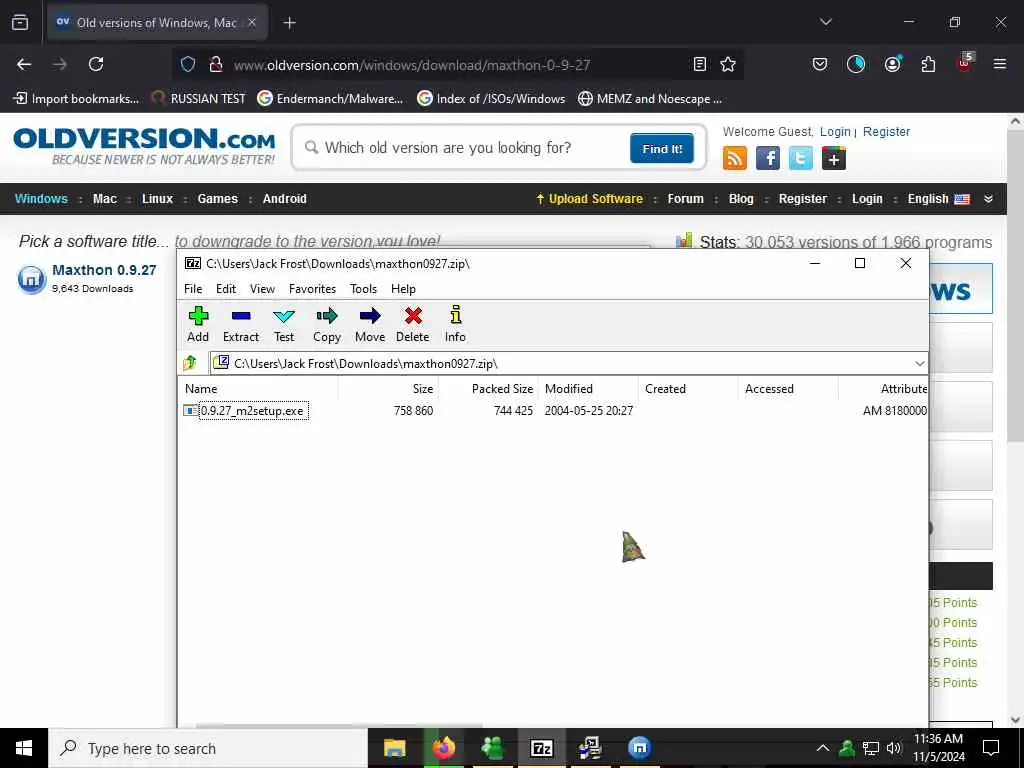The image size is (1024, 768).
Task: Open a new browser tab
Action: tap(289, 23)
